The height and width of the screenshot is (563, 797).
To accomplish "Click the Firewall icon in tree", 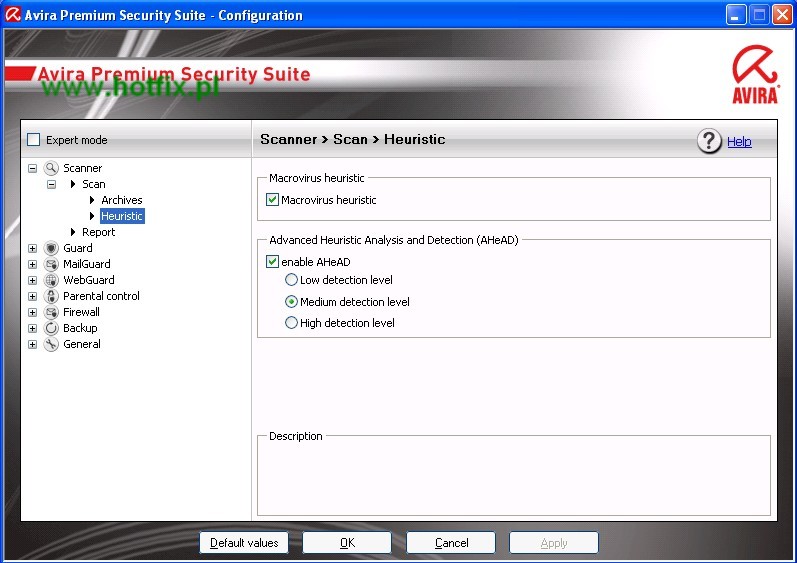I will [x=51, y=312].
